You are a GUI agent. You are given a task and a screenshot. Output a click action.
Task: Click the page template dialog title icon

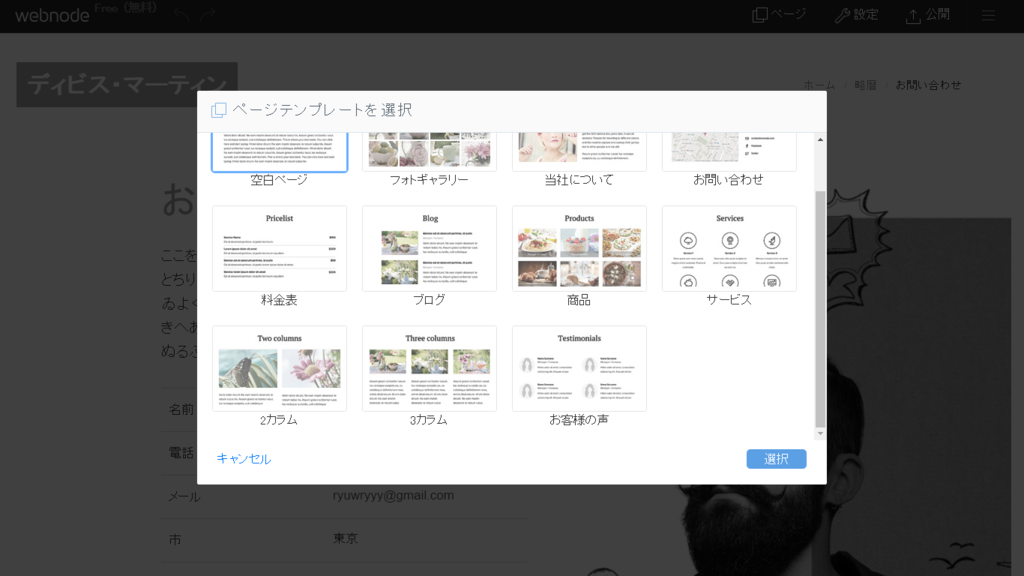click(219, 110)
